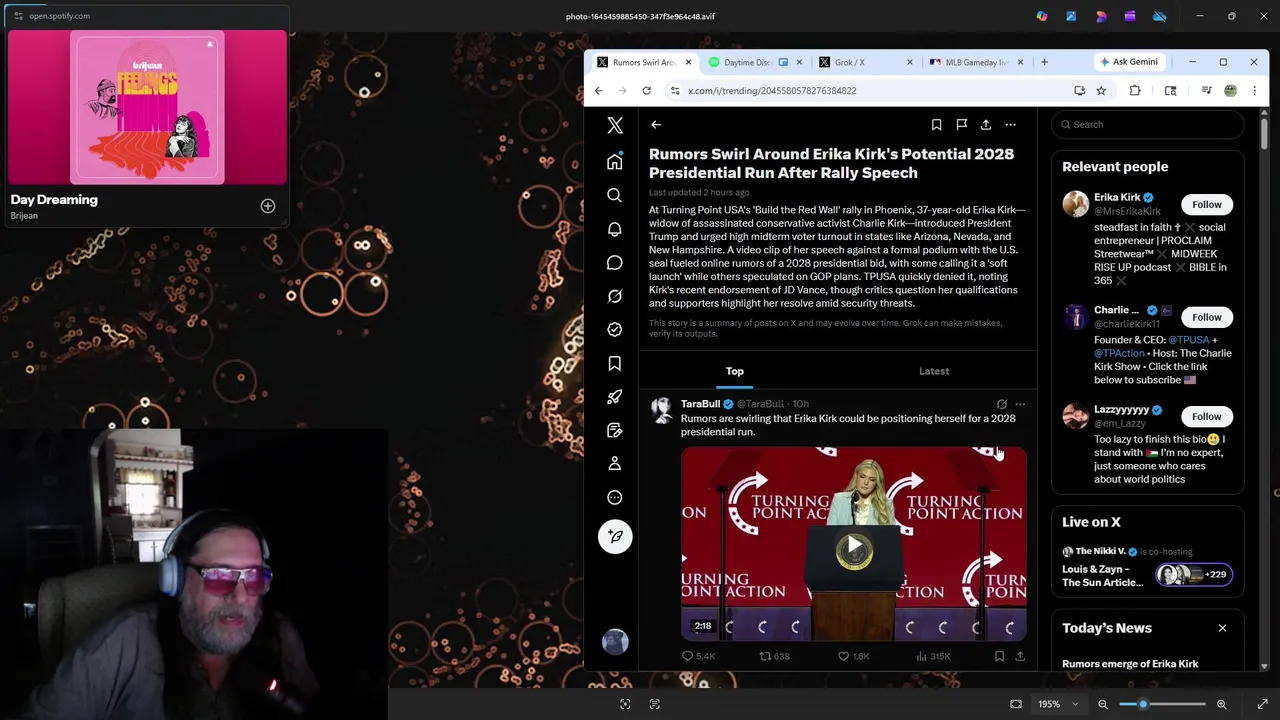1280x720 pixels.
Task: Click OneDrive cloud icon in Photos title bar
Action: coord(1159,16)
